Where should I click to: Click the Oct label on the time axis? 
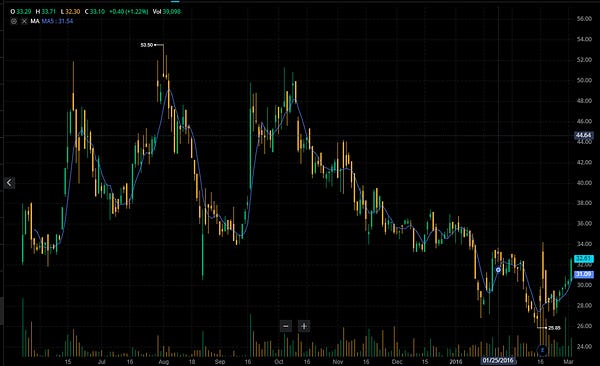pyautogui.click(x=279, y=362)
